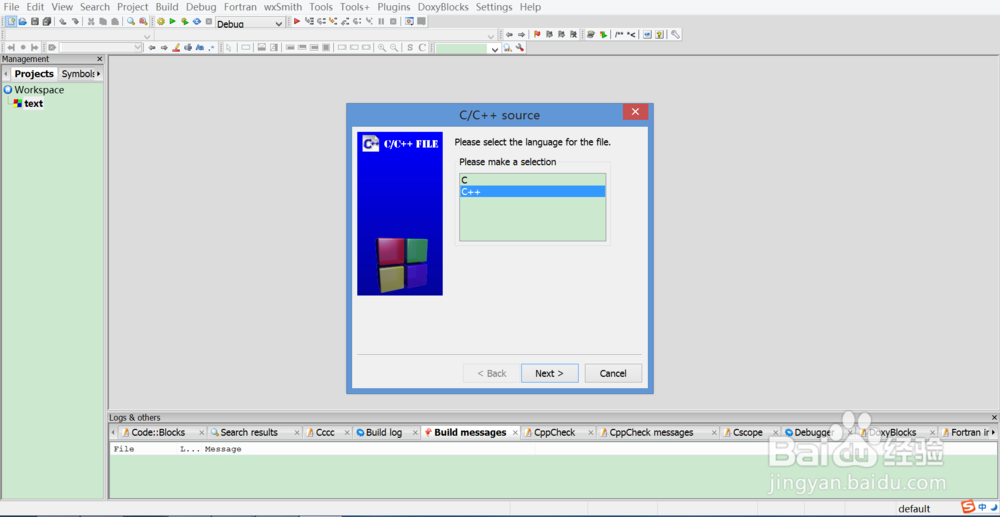Switch to the CppCheck messages tab
Viewport: 1000px width, 517px height.
pyautogui.click(x=651, y=432)
